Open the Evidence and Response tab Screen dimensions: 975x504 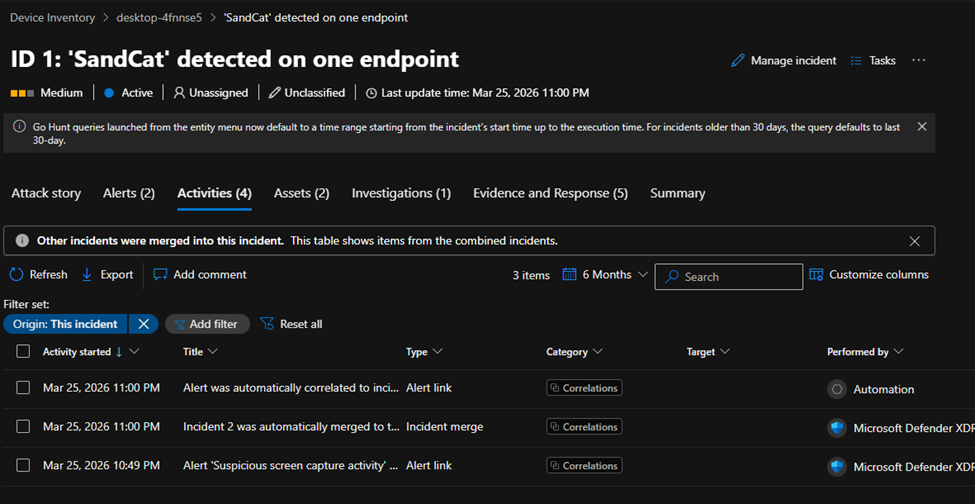(x=550, y=193)
